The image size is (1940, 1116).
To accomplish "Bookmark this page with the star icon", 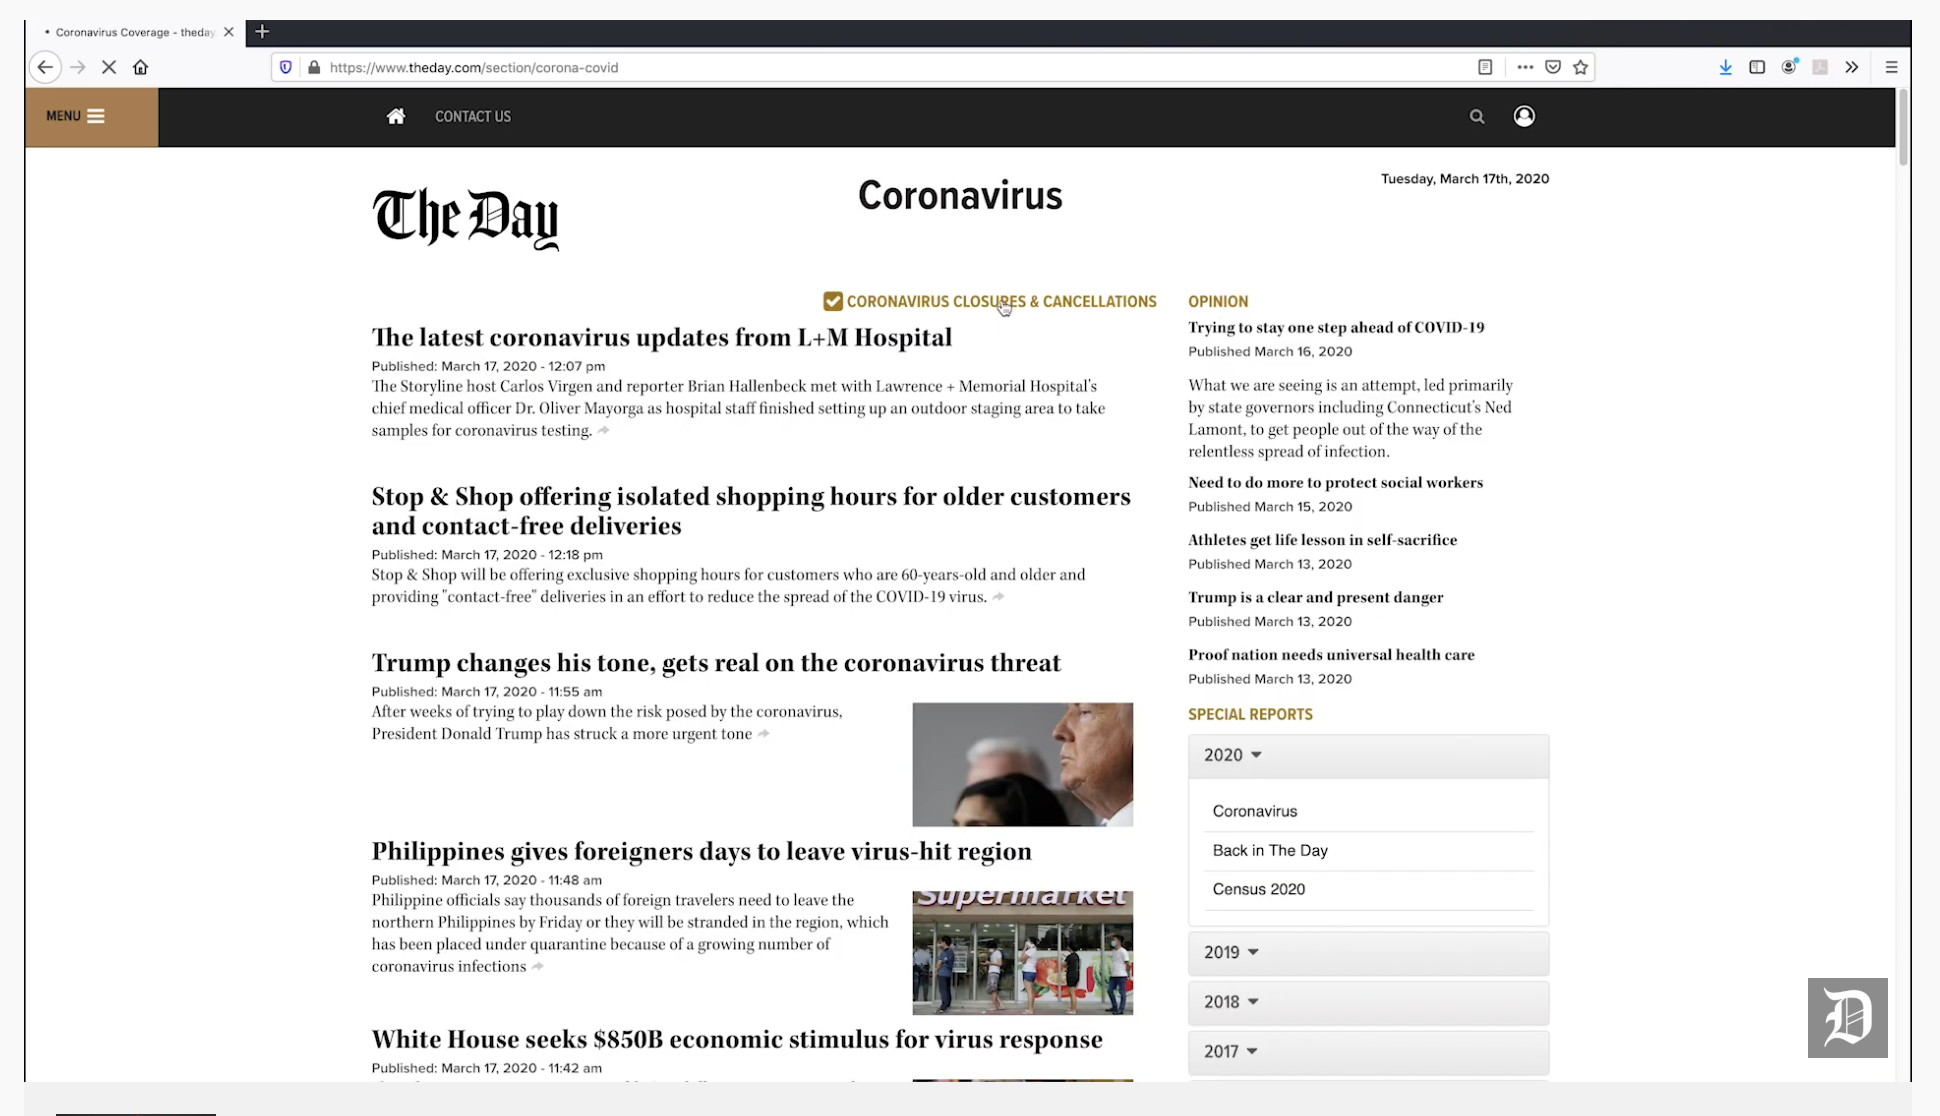I will pyautogui.click(x=1580, y=67).
